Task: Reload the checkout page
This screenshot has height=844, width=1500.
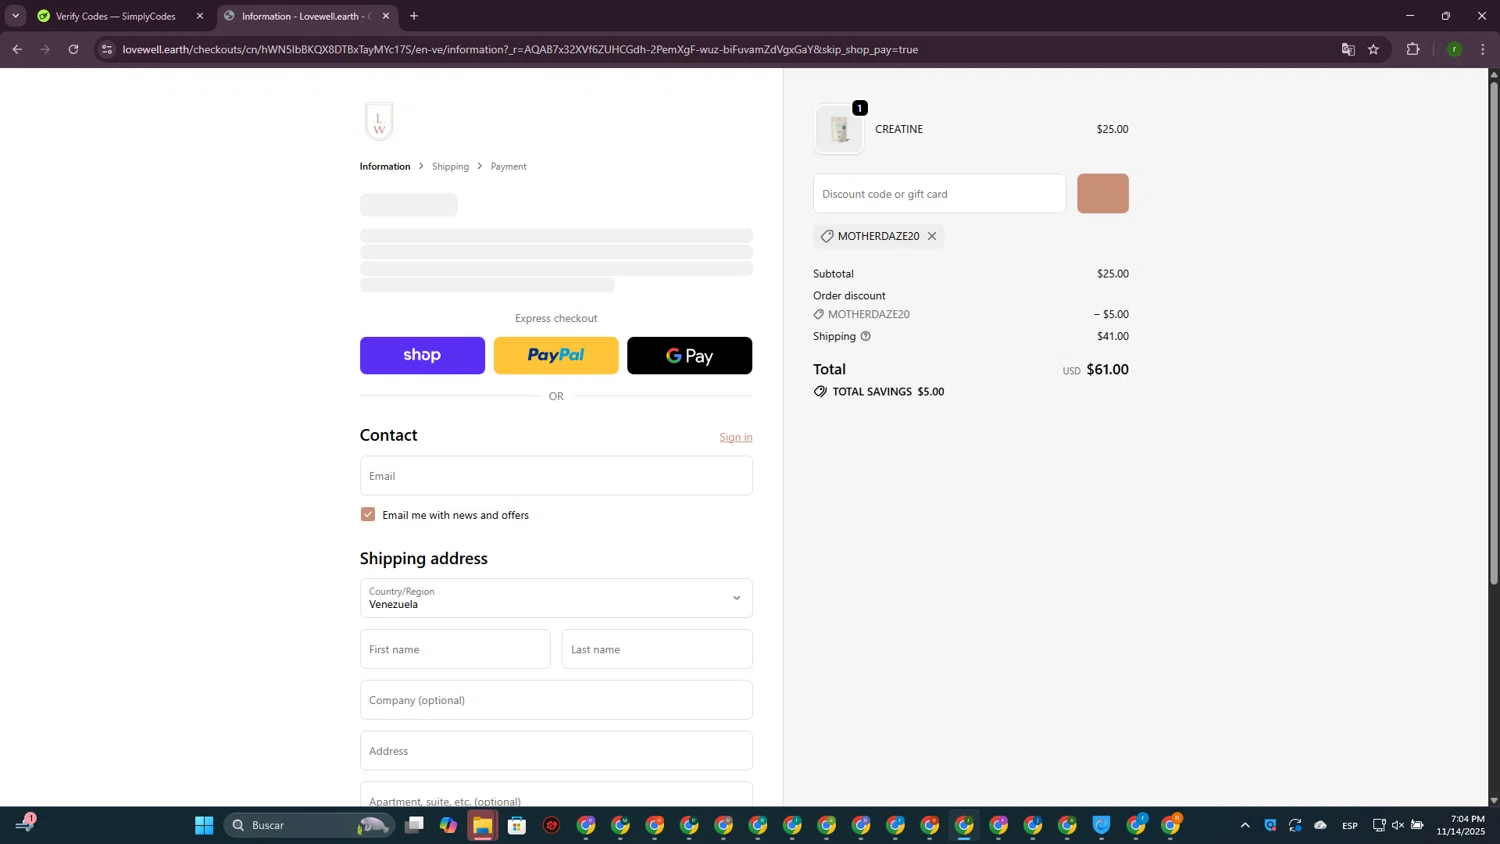Action: (73, 49)
